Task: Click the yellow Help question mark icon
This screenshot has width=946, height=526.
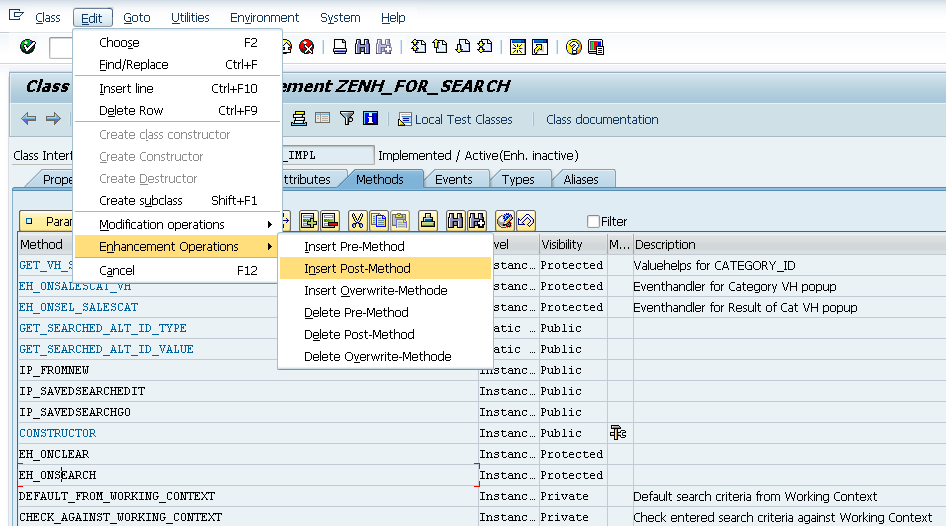Action: tap(574, 46)
